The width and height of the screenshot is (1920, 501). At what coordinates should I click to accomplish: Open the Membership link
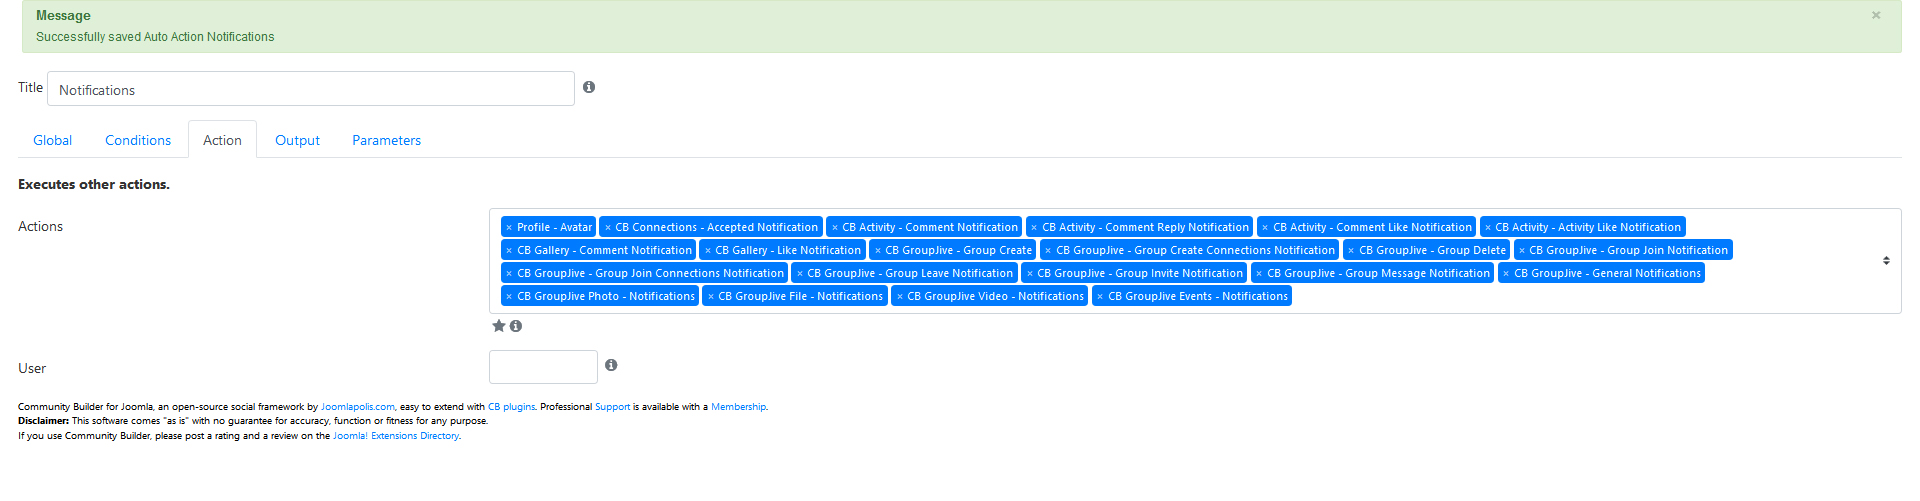pos(738,407)
